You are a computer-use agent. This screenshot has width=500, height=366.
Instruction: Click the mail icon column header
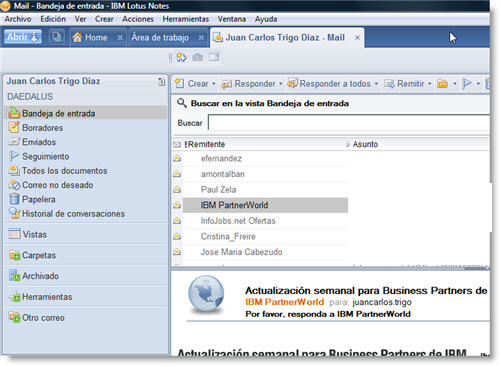coord(177,144)
